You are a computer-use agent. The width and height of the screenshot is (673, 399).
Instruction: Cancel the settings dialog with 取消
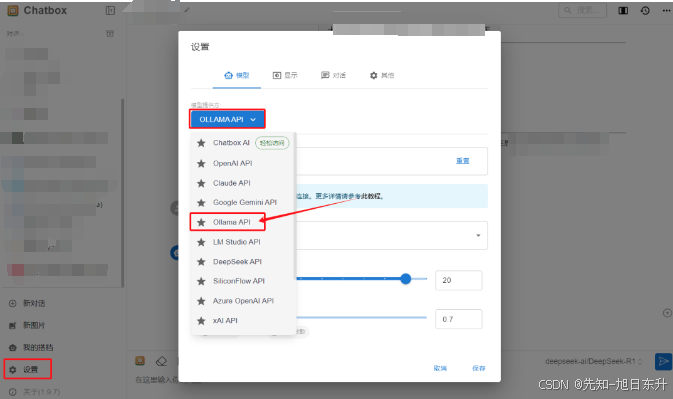(440, 368)
